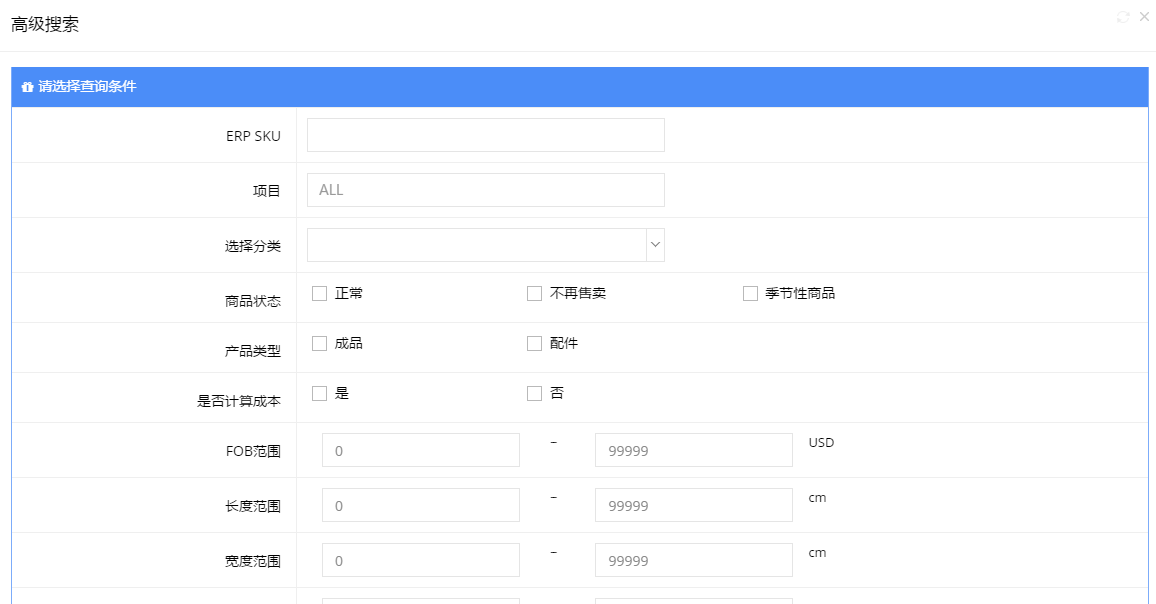Screen dimensions: 1156x604
Task: Click the 选择分类 label
Action: (253, 246)
